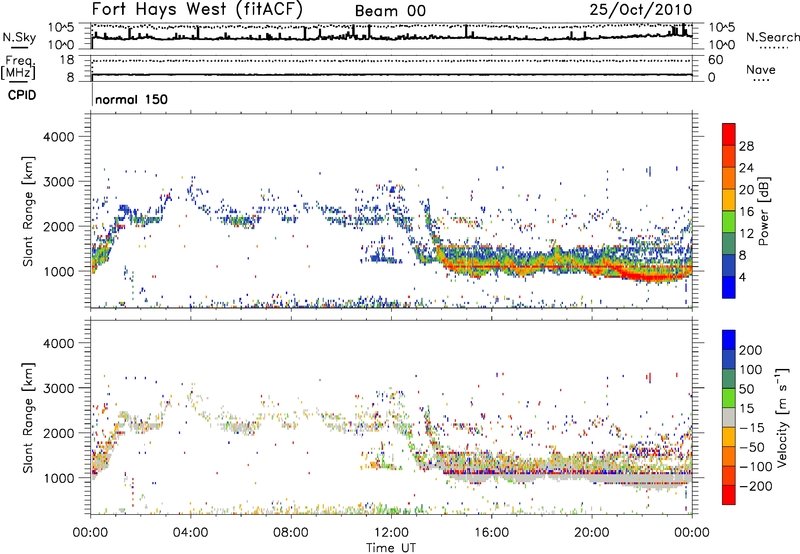This screenshot has height=554, width=800.
Task: Click the 'CPID' label
Action: (x=22, y=95)
